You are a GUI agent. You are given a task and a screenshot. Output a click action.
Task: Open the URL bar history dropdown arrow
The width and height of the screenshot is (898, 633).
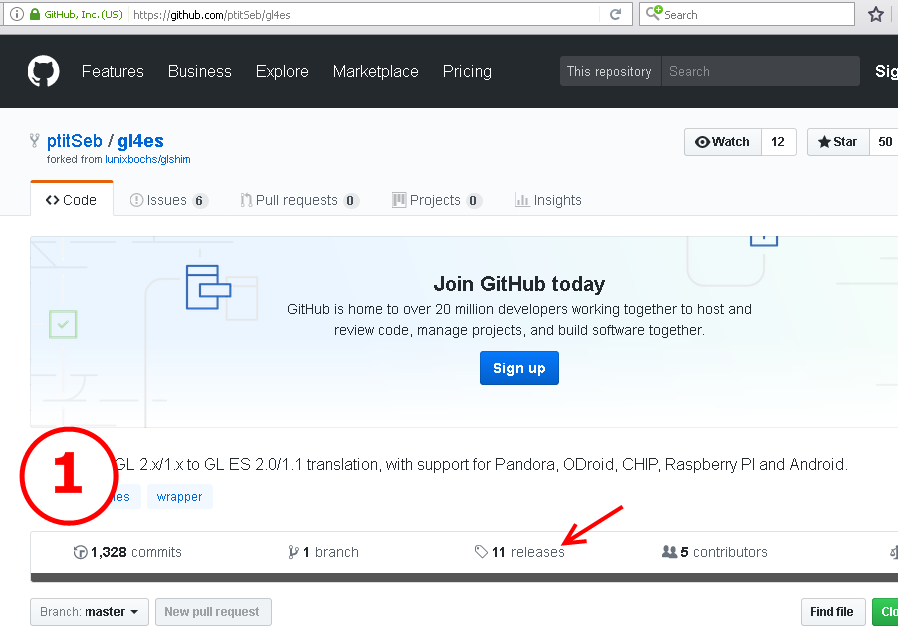tap(590, 15)
